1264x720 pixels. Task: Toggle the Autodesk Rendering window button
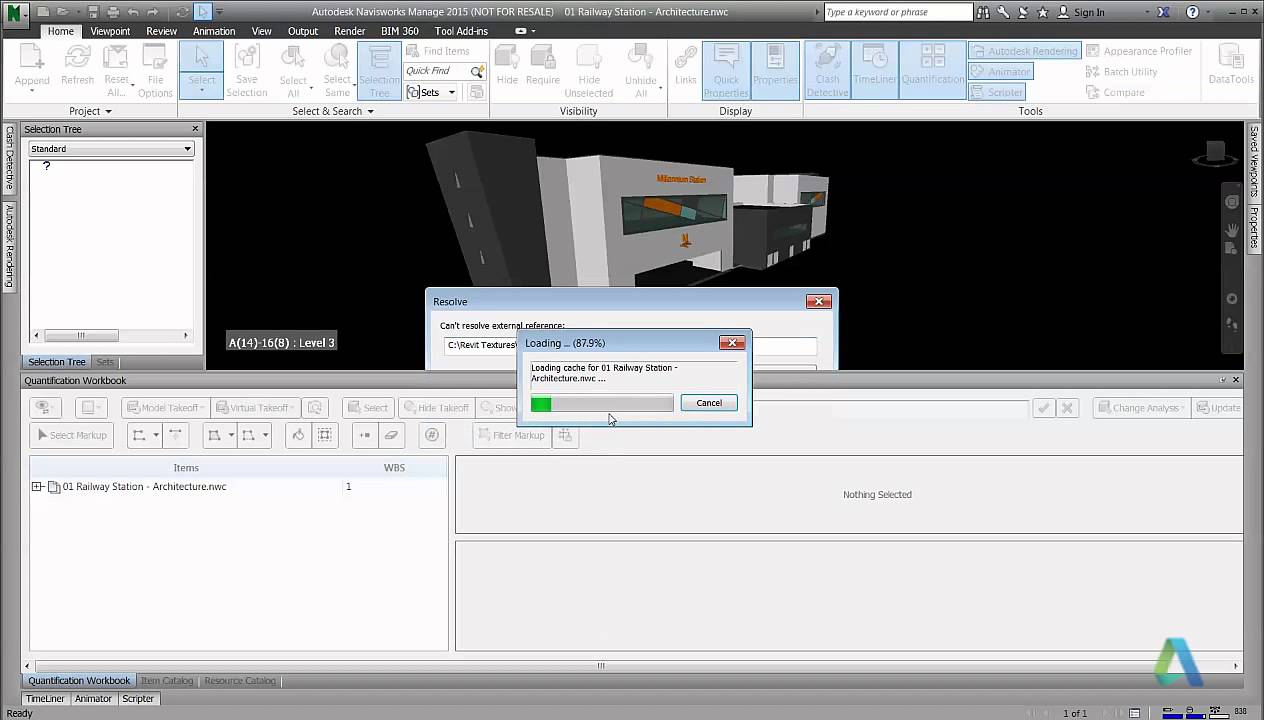click(x=1024, y=51)
